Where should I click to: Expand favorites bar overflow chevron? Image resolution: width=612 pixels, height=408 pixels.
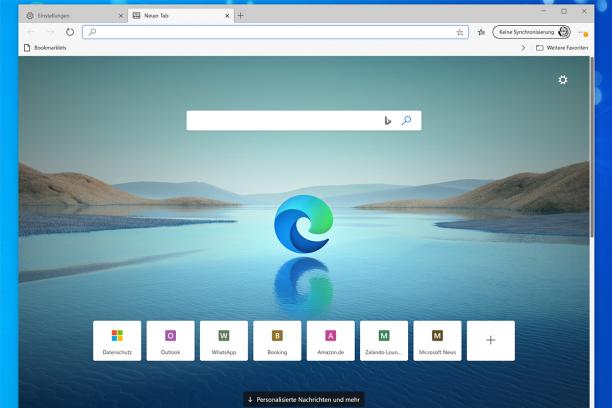(523, 48)
